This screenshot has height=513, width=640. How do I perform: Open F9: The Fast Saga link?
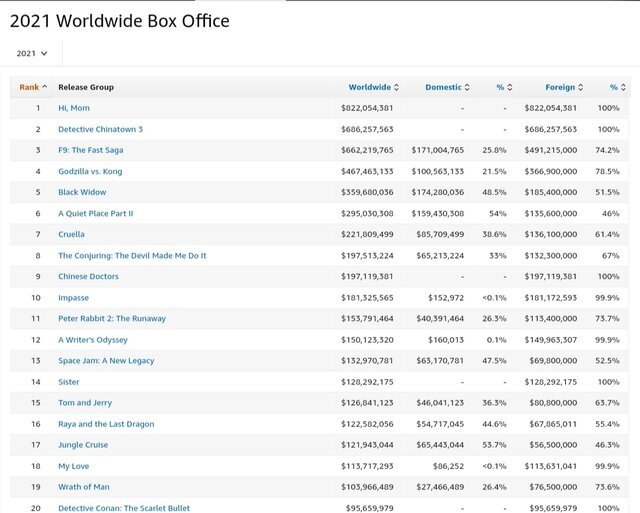click(x=91, y=150)
